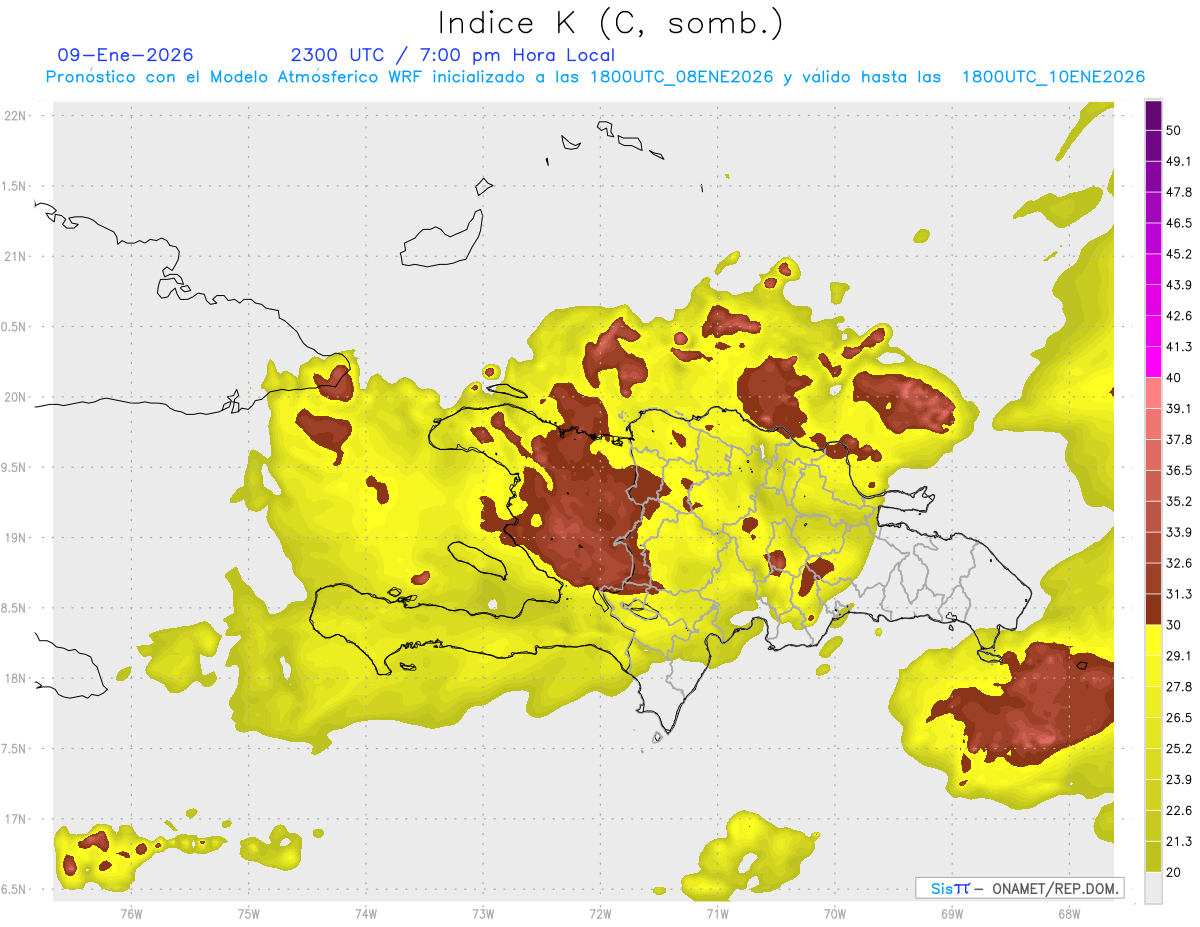Click the '50' colorbar value
The height and width of the screenshot is (927, 1200).
1175,131
